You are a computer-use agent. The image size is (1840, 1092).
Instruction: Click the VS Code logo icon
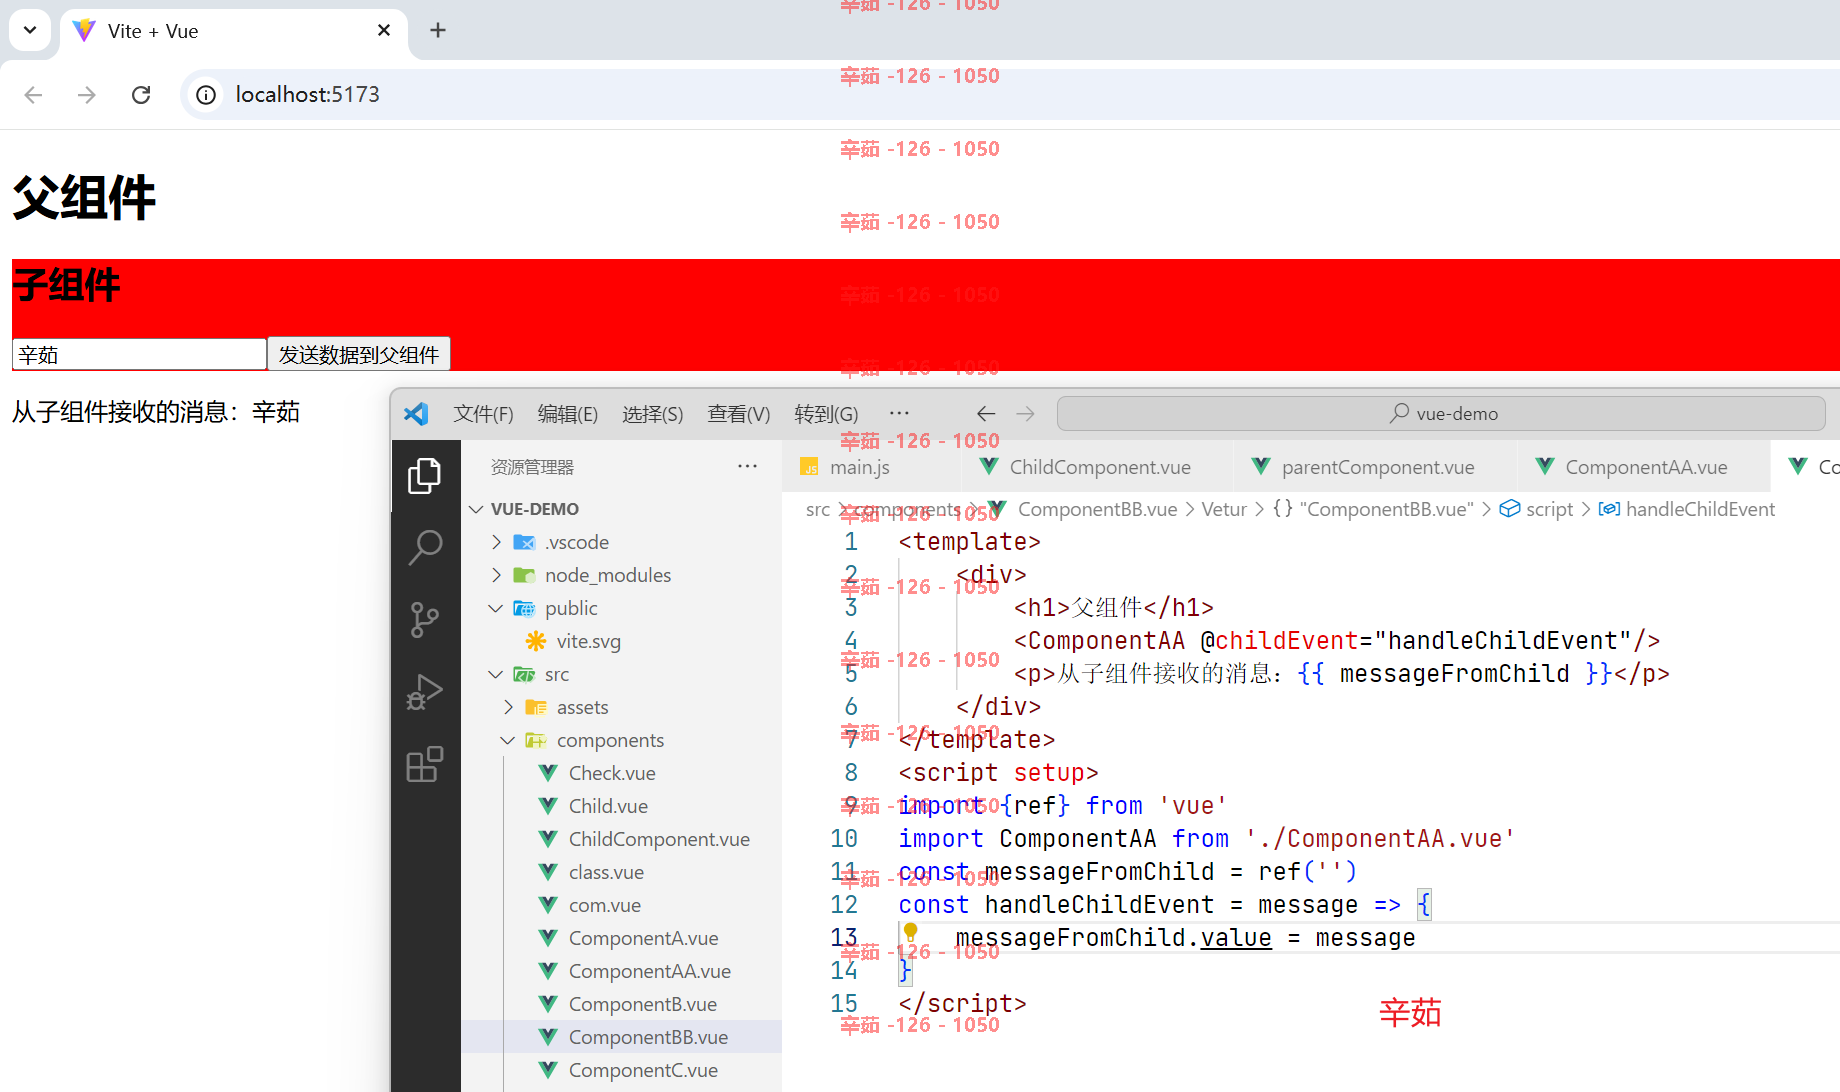(416, 414)
